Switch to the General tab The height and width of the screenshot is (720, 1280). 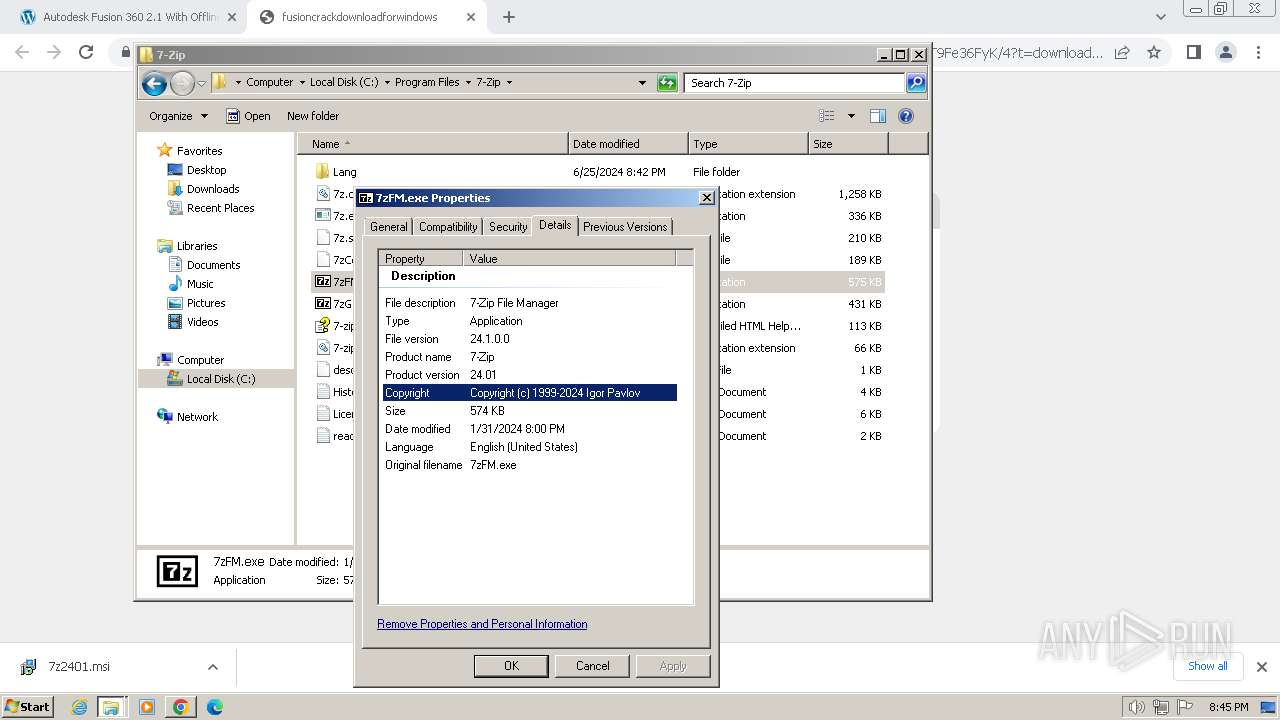(388, 227)
